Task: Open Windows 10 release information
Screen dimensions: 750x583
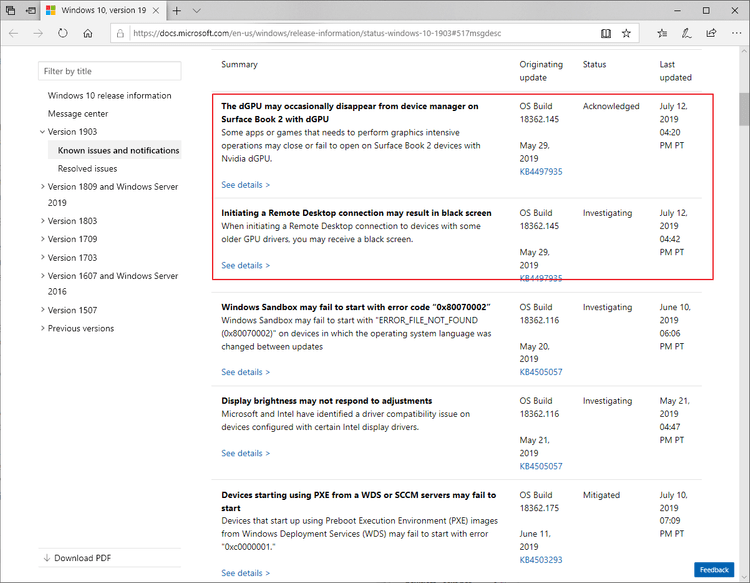Action: tap(110, 96)
